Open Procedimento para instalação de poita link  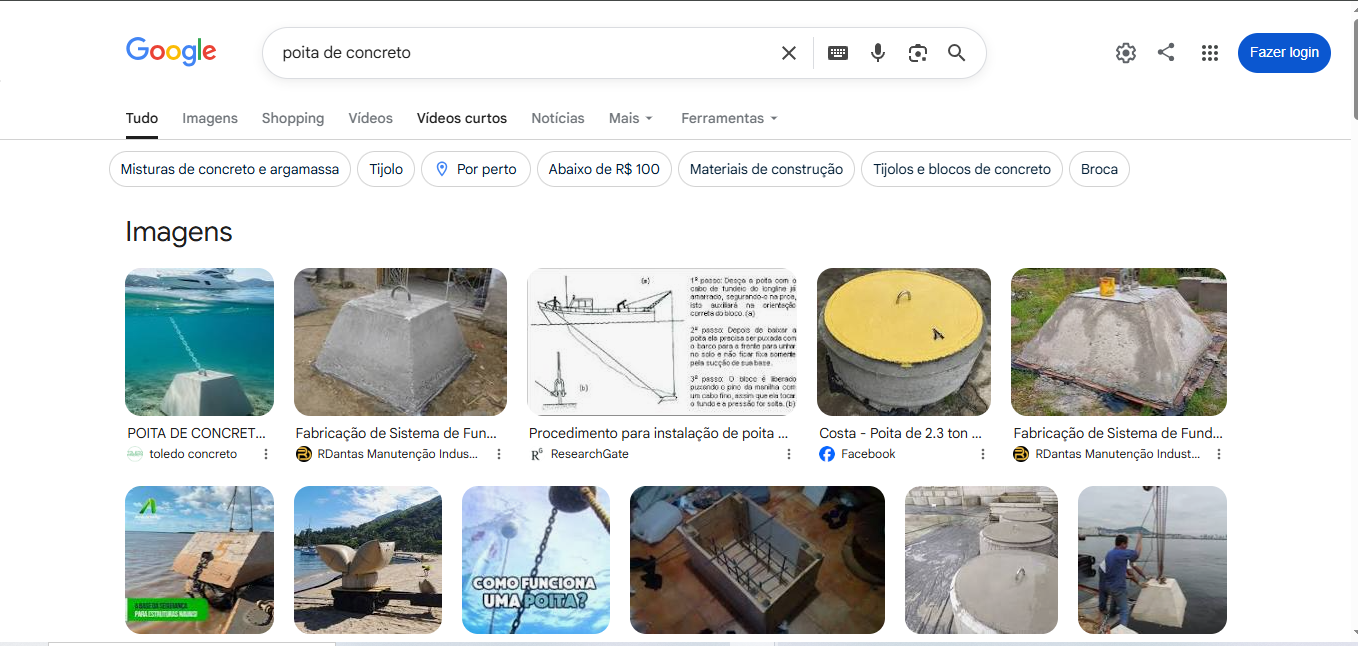[658, 433]
